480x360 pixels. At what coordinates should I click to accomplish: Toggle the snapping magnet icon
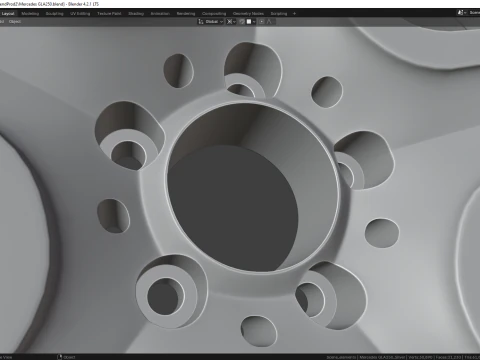tap(242, 22)
